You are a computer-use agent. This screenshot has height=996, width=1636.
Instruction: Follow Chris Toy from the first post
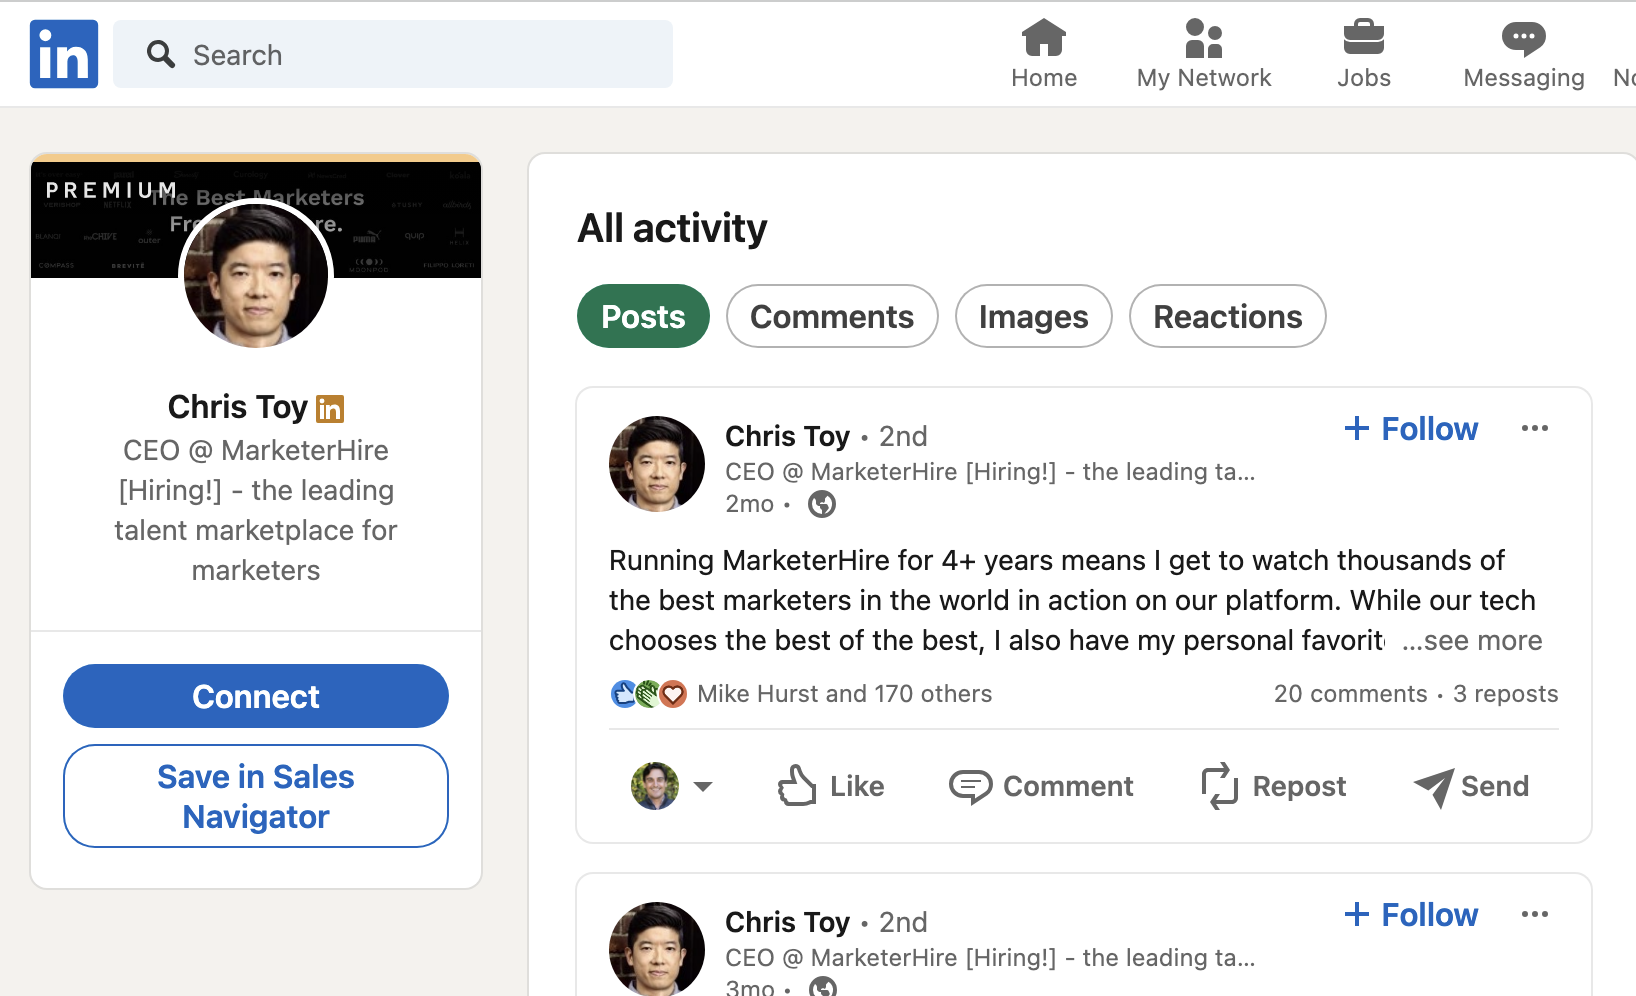click(x=1410, y=428)
